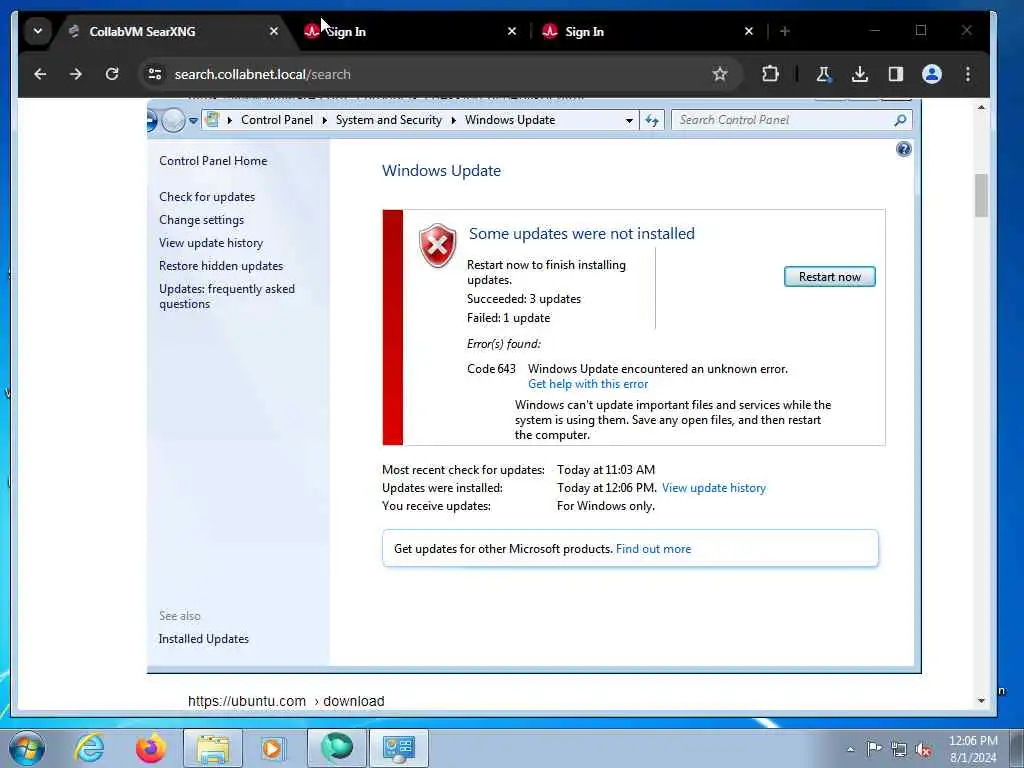Close the CollabVM SearXNG tab
The height and width of the screenshot is (768, 1024).
274,31
